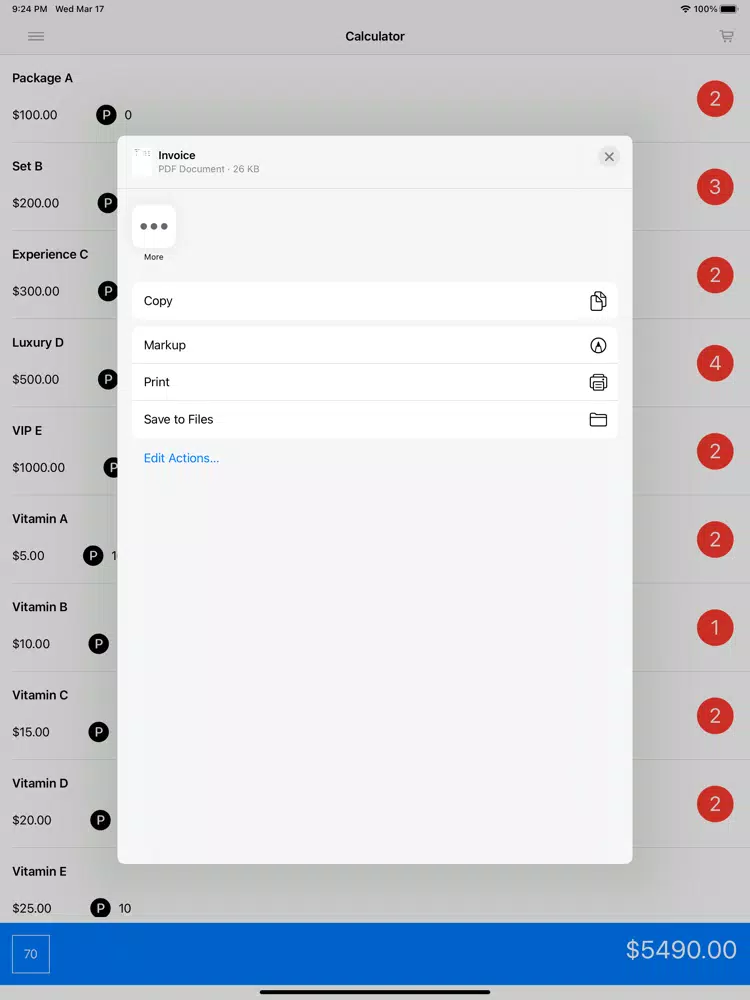Choose Copy in share sheet
Screen dimensions: 750x1000
click(x=374, y=301)
